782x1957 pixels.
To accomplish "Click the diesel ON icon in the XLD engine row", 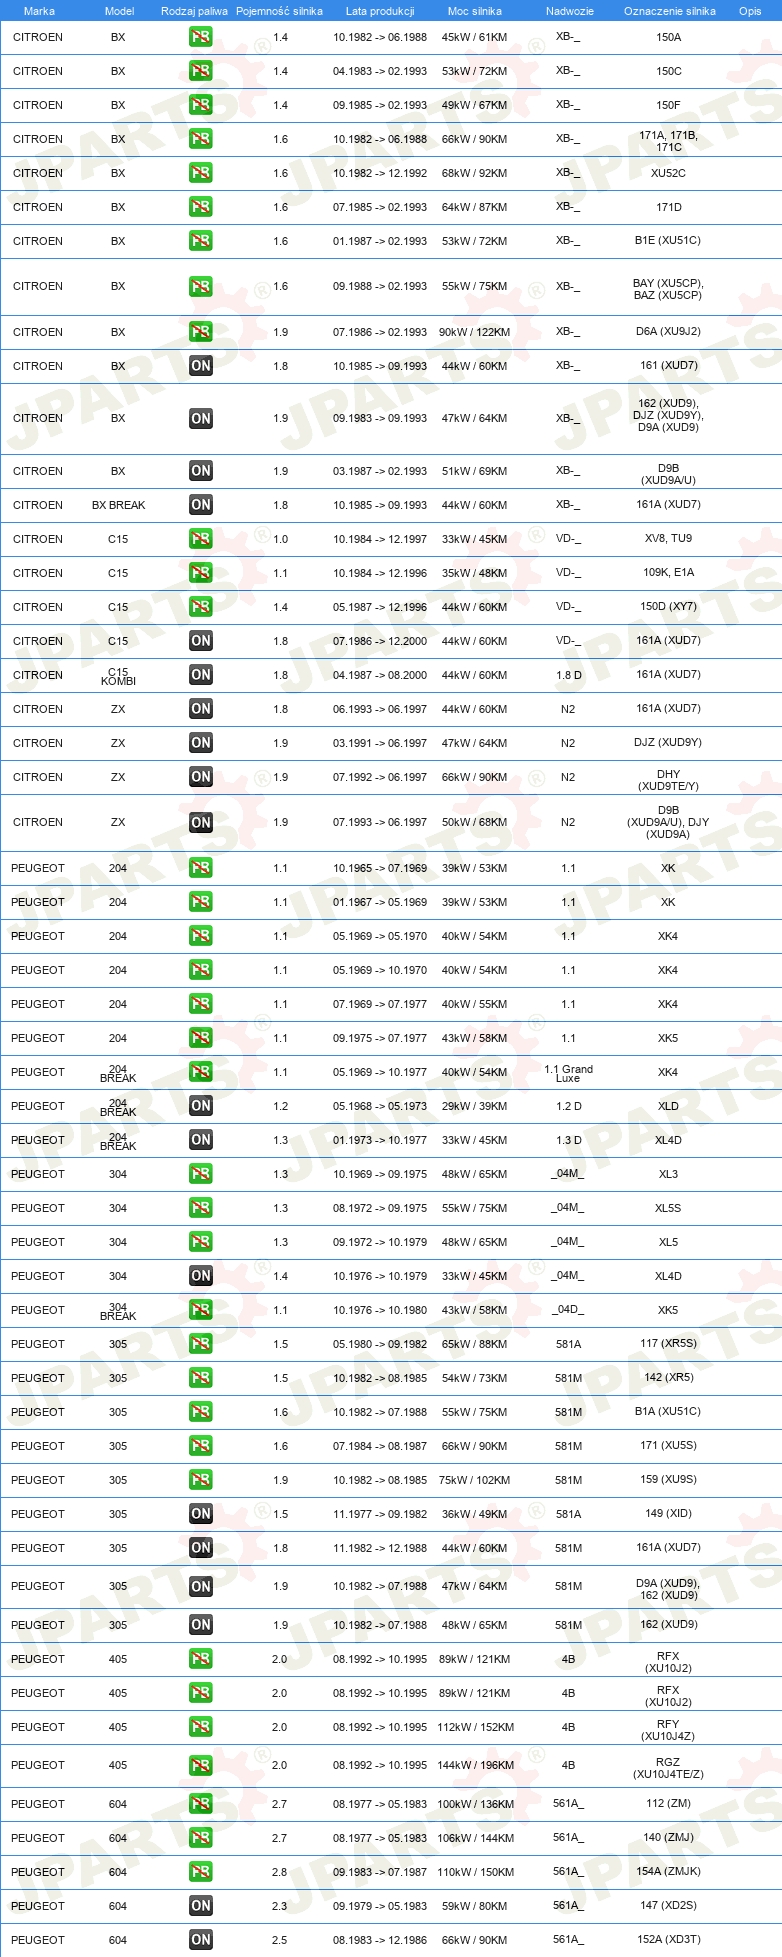I will click(201, 1106).
